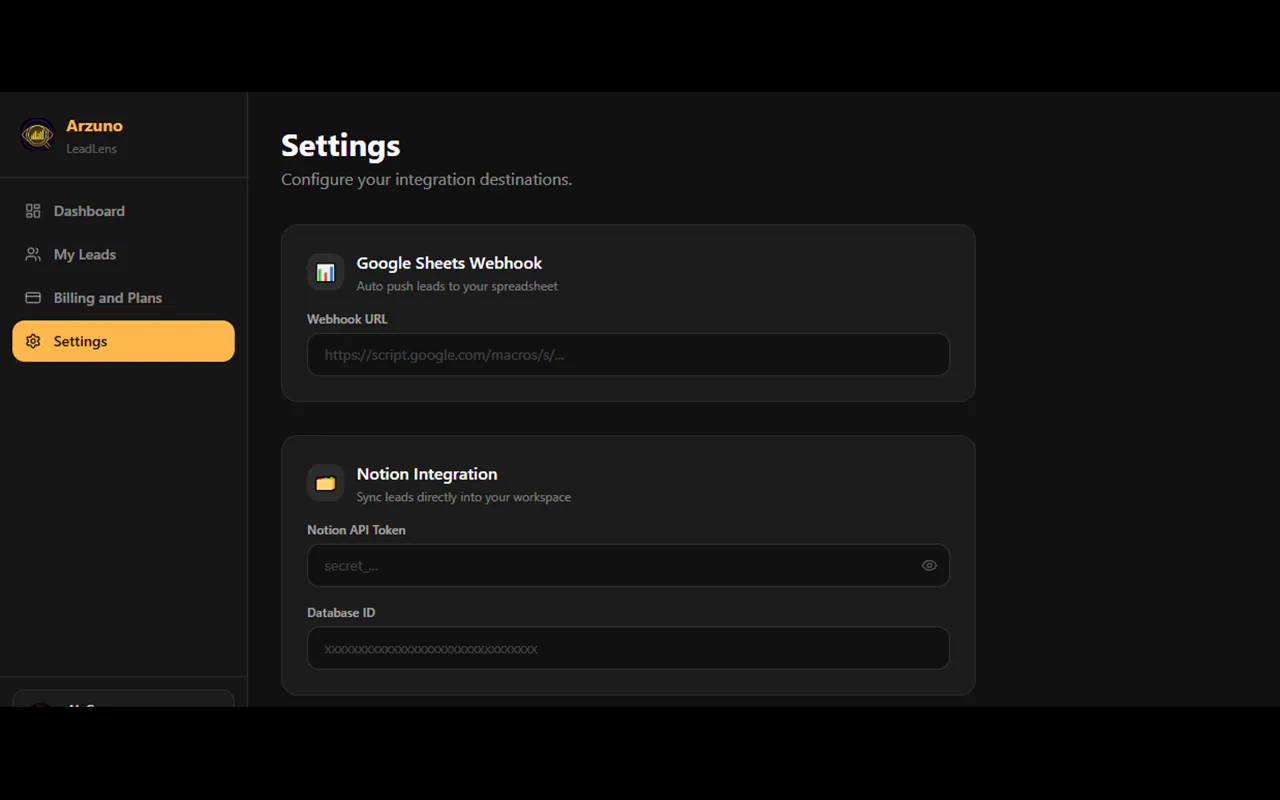Click the Settings page heading

pos(341,146)
